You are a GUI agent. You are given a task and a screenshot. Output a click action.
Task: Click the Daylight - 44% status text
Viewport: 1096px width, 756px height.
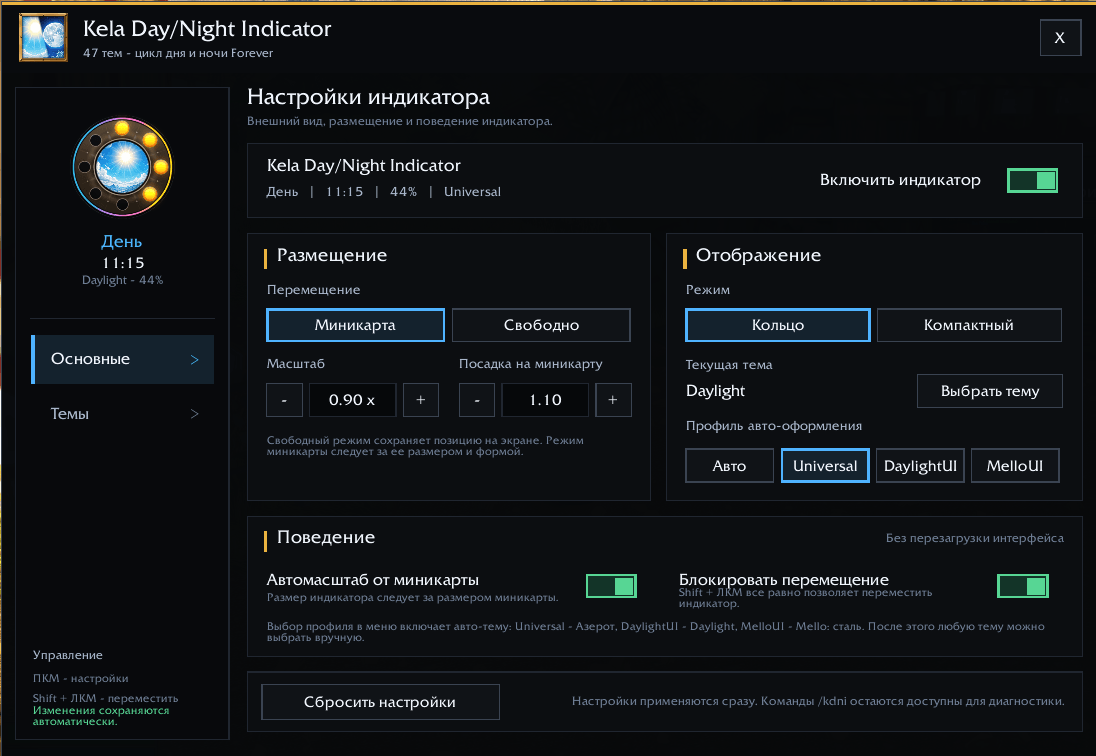[122, 280]
